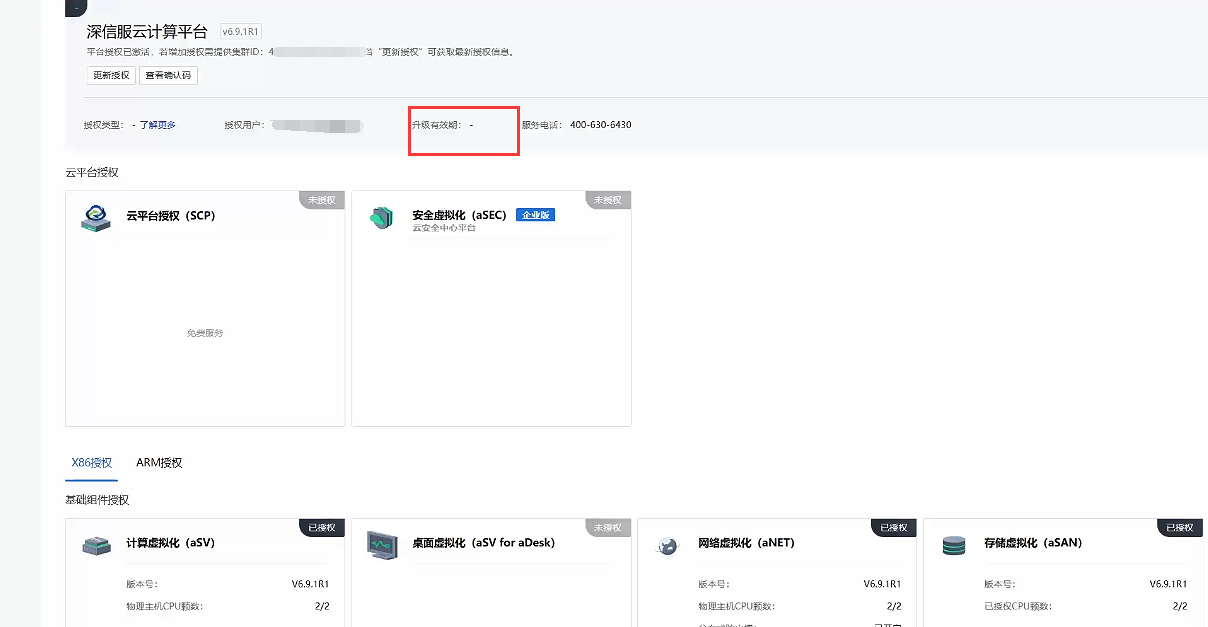Click the 已授权 badge on the aSV card

[321, 528]
